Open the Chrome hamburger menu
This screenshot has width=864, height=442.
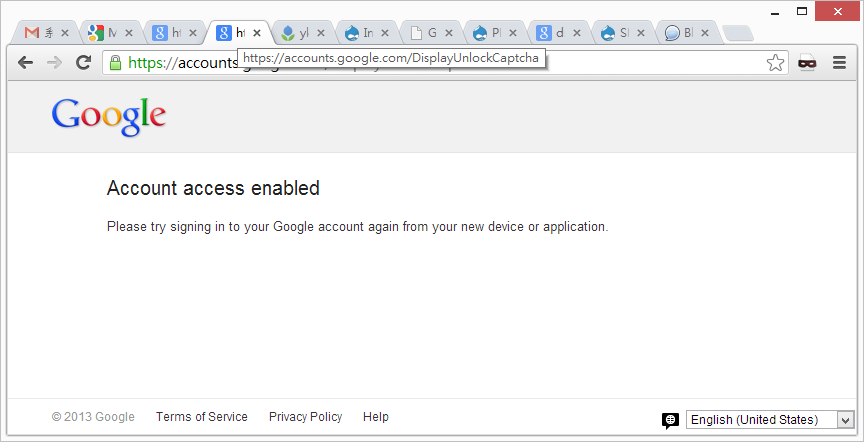(x=839, y=62)
